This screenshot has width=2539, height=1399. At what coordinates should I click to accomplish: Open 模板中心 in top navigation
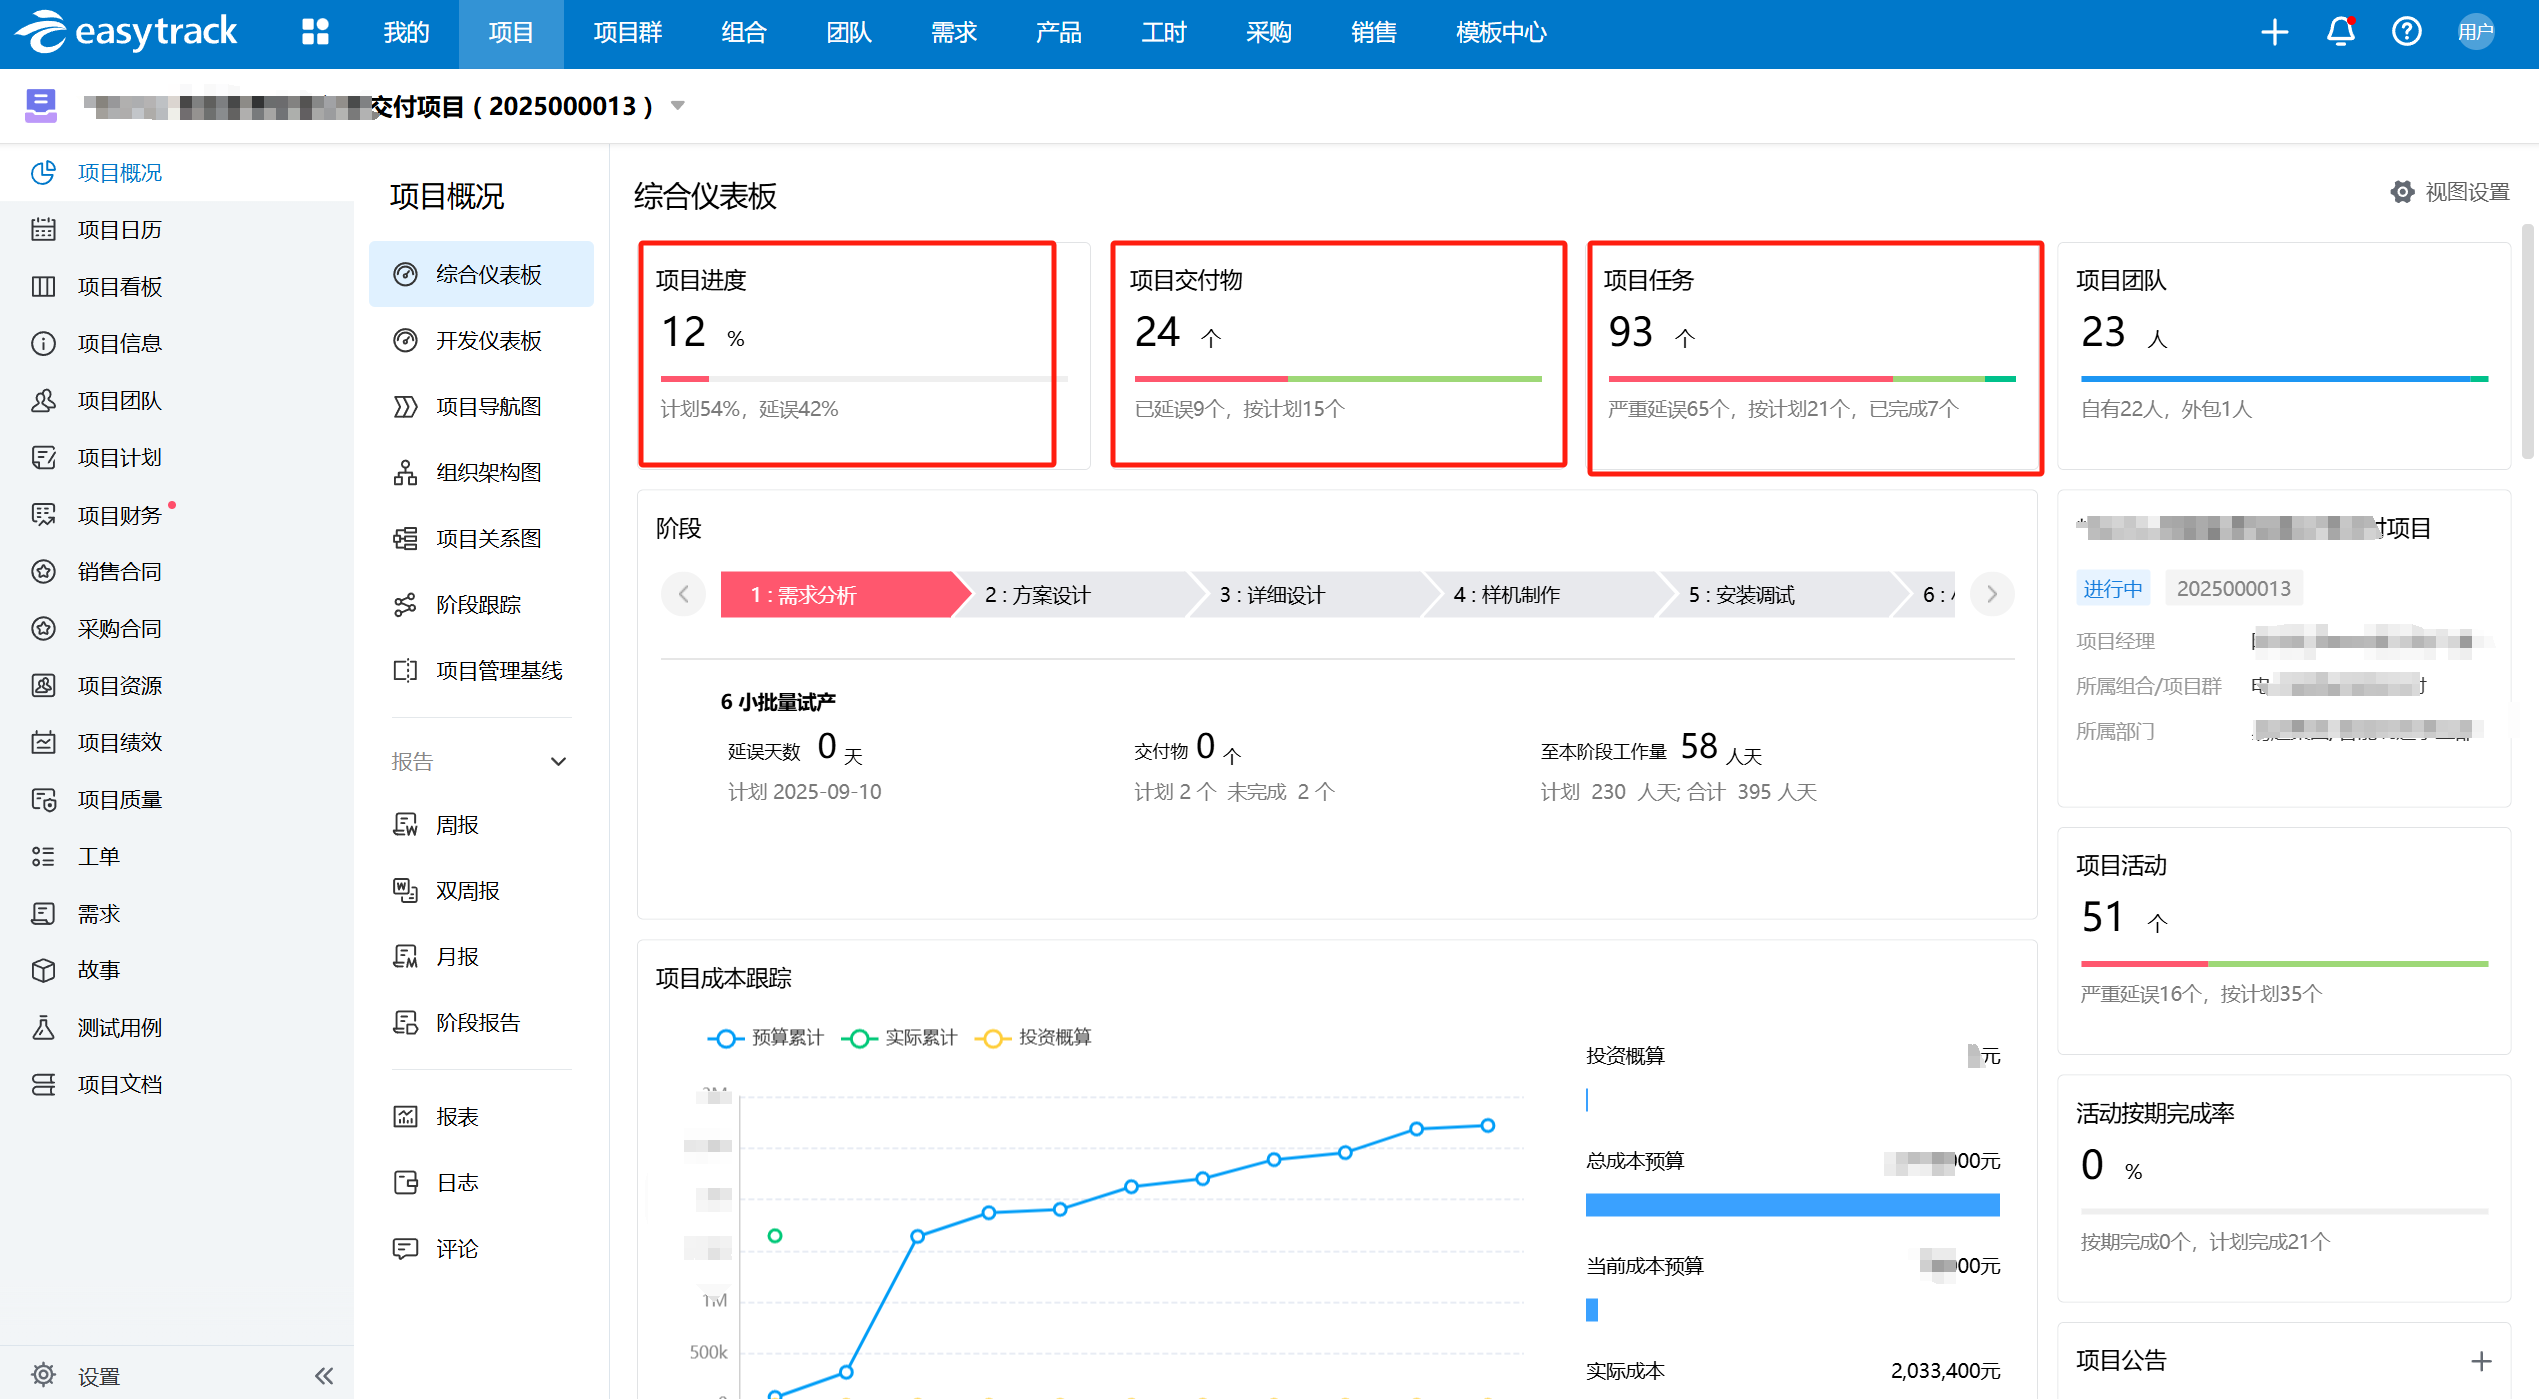click(x=1500, y=32)
